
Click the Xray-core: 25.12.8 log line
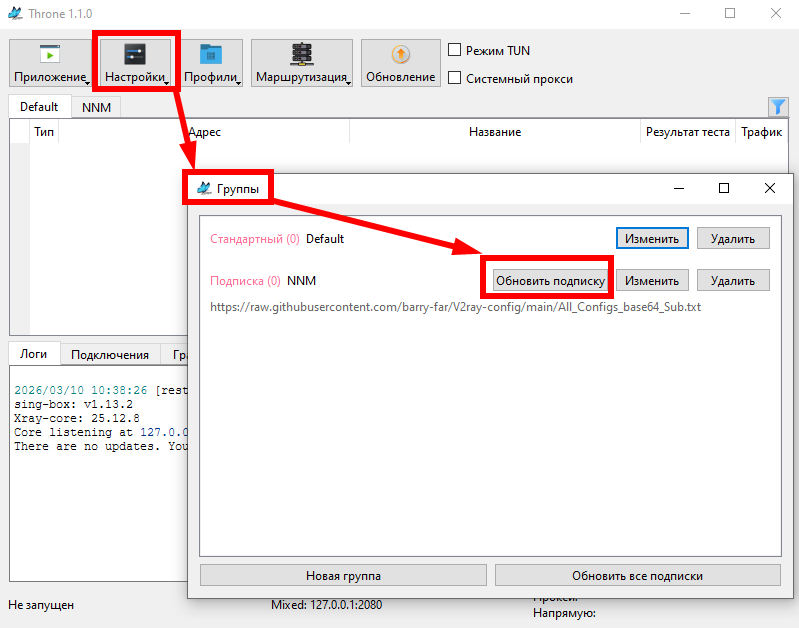tap(77, 418)
